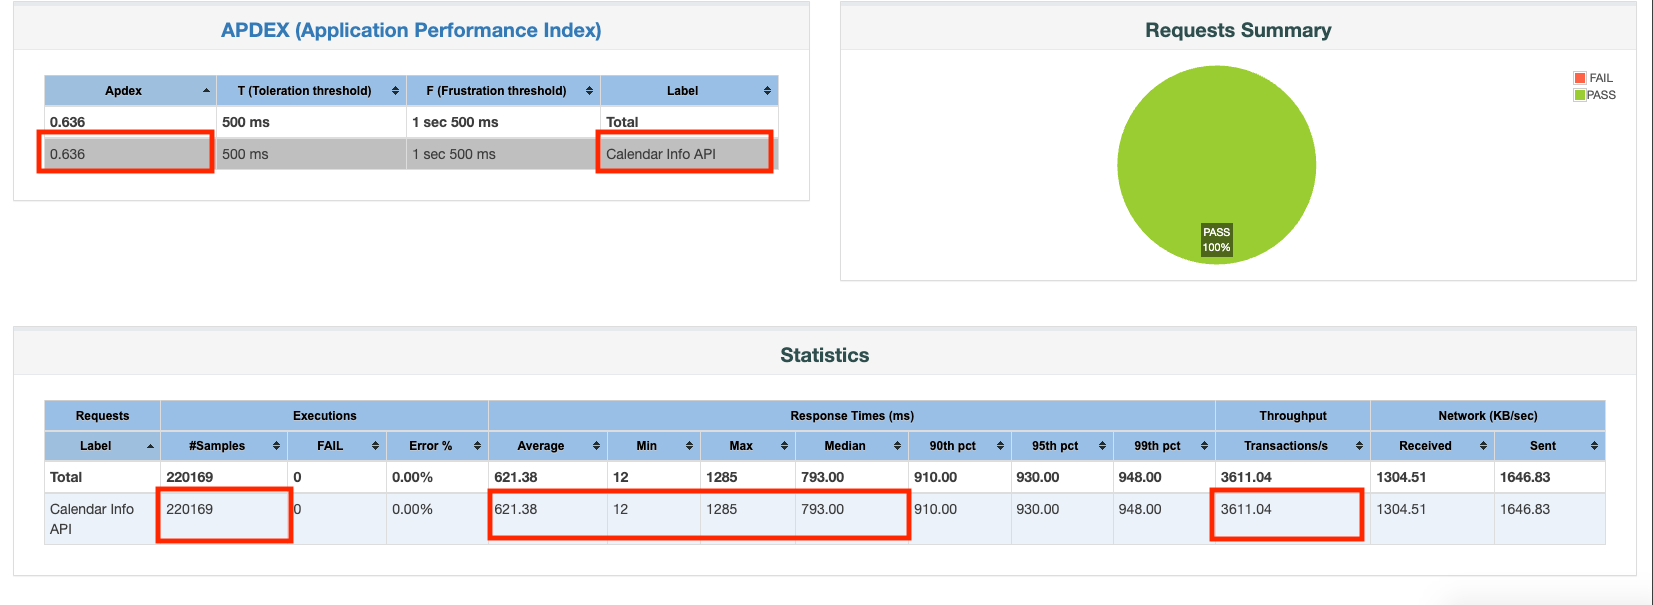The height and width of the screenshot is (605, 1653).
Task: Select the 0.636 Apdex value in Calendar Info API row
Action: click(68, 154)
